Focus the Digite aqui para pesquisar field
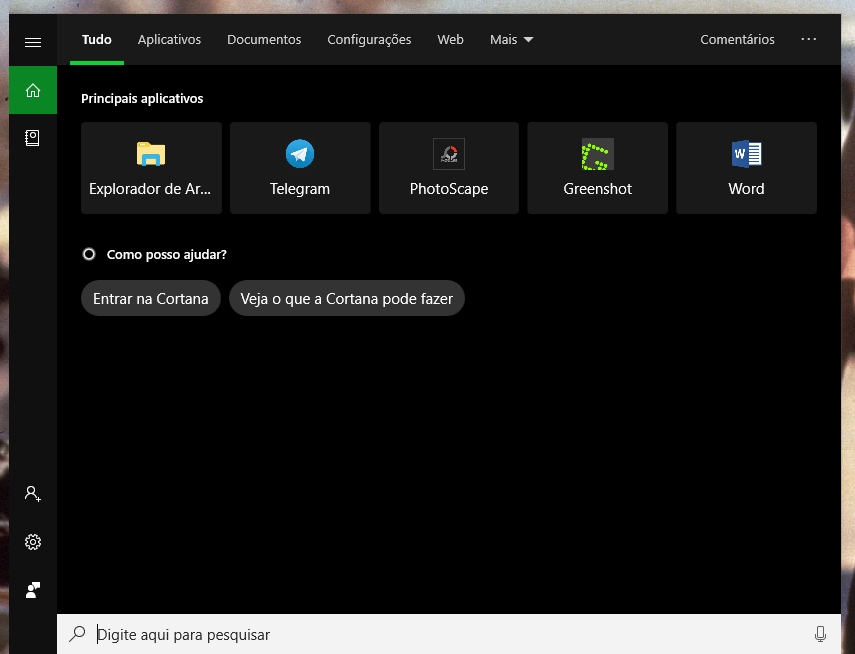This screenshot has height=654, width=855. click(x=449, y=634)
